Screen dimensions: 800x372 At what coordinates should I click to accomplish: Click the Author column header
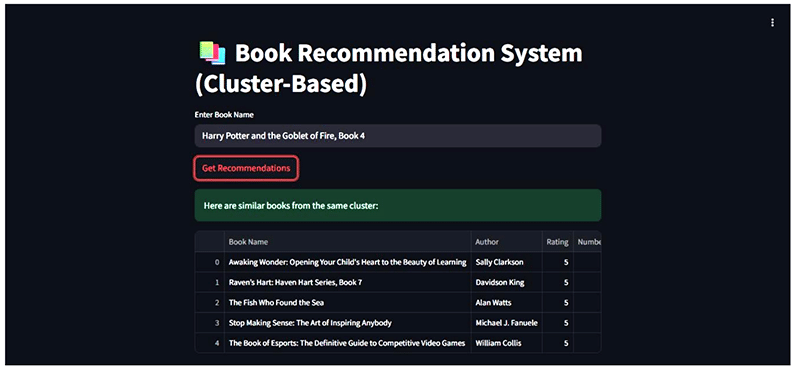coord(506,242)
